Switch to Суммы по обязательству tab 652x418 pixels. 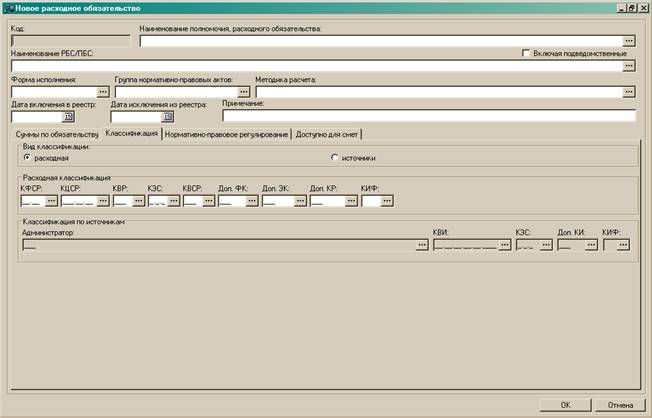point(57,134)
